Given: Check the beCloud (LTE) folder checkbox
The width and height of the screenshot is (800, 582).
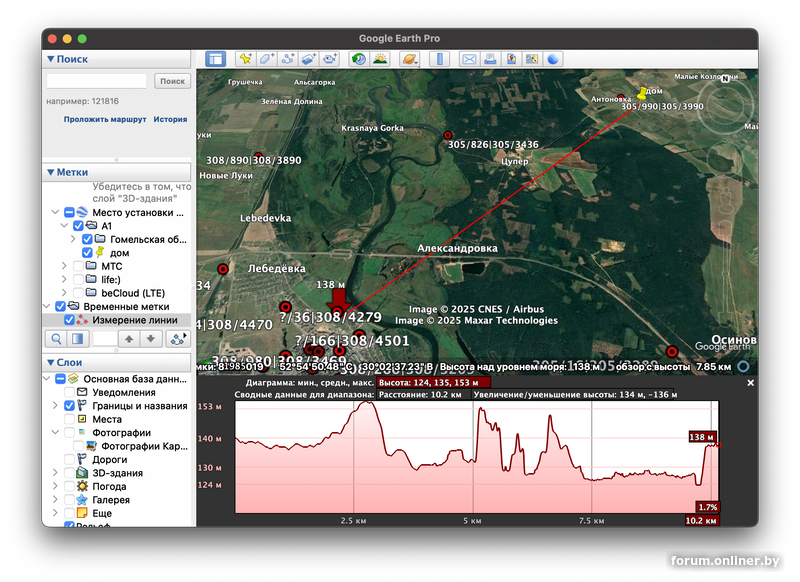Looking at the screenshot, I should point(78,293).
